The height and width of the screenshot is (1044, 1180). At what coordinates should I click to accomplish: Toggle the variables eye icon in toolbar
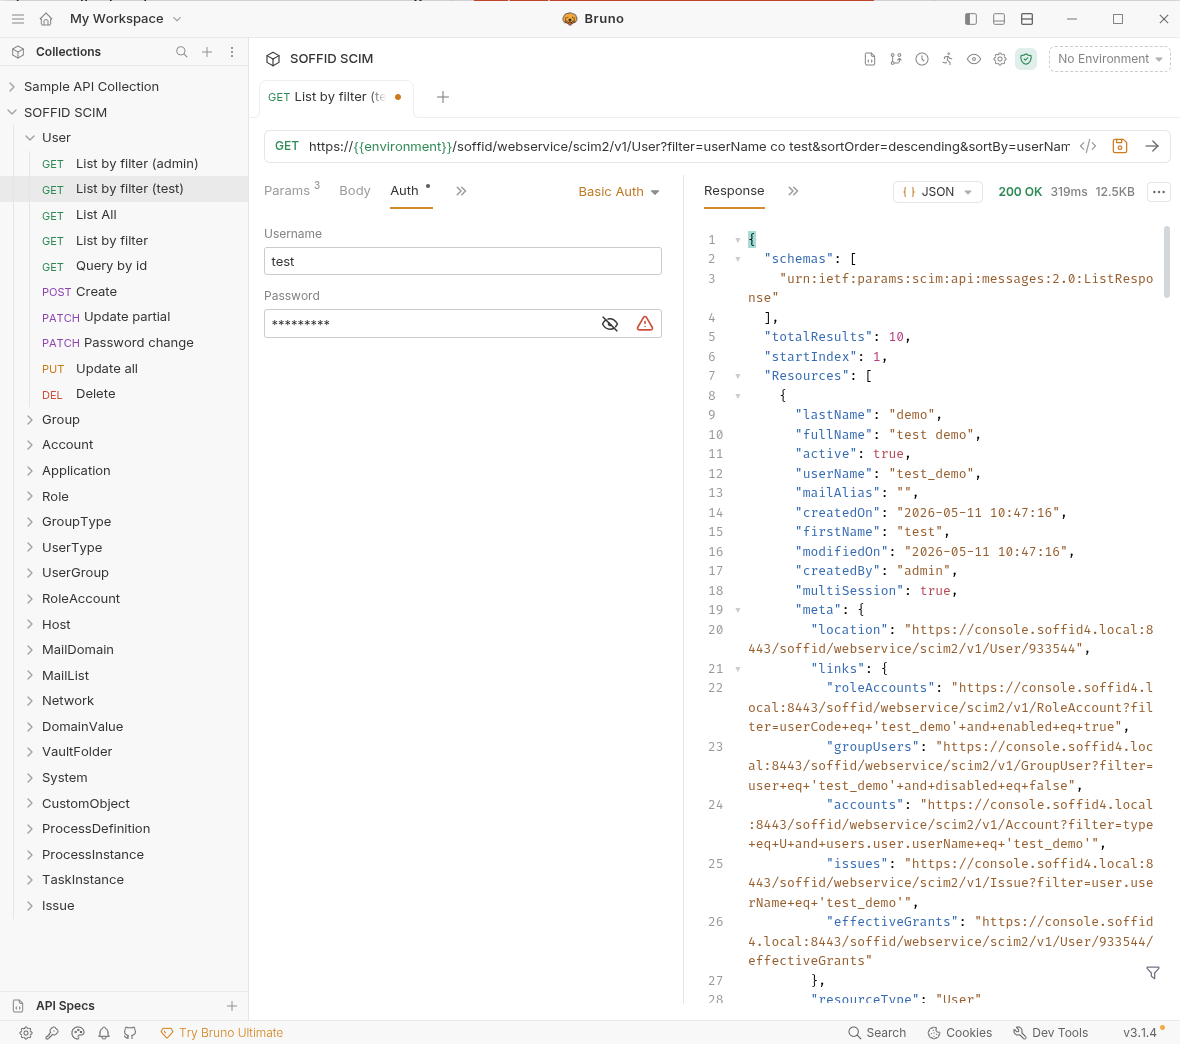click(x=974, y=59)
